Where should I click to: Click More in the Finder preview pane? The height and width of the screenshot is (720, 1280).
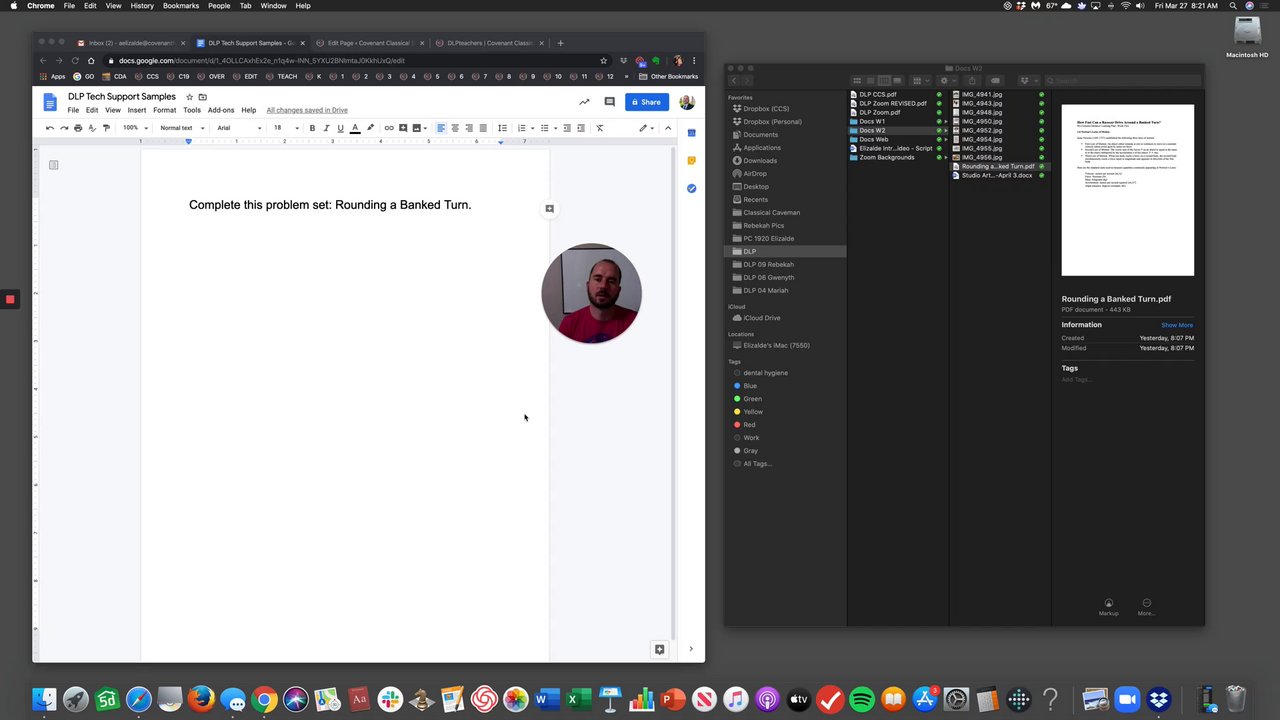[1146, 607]
